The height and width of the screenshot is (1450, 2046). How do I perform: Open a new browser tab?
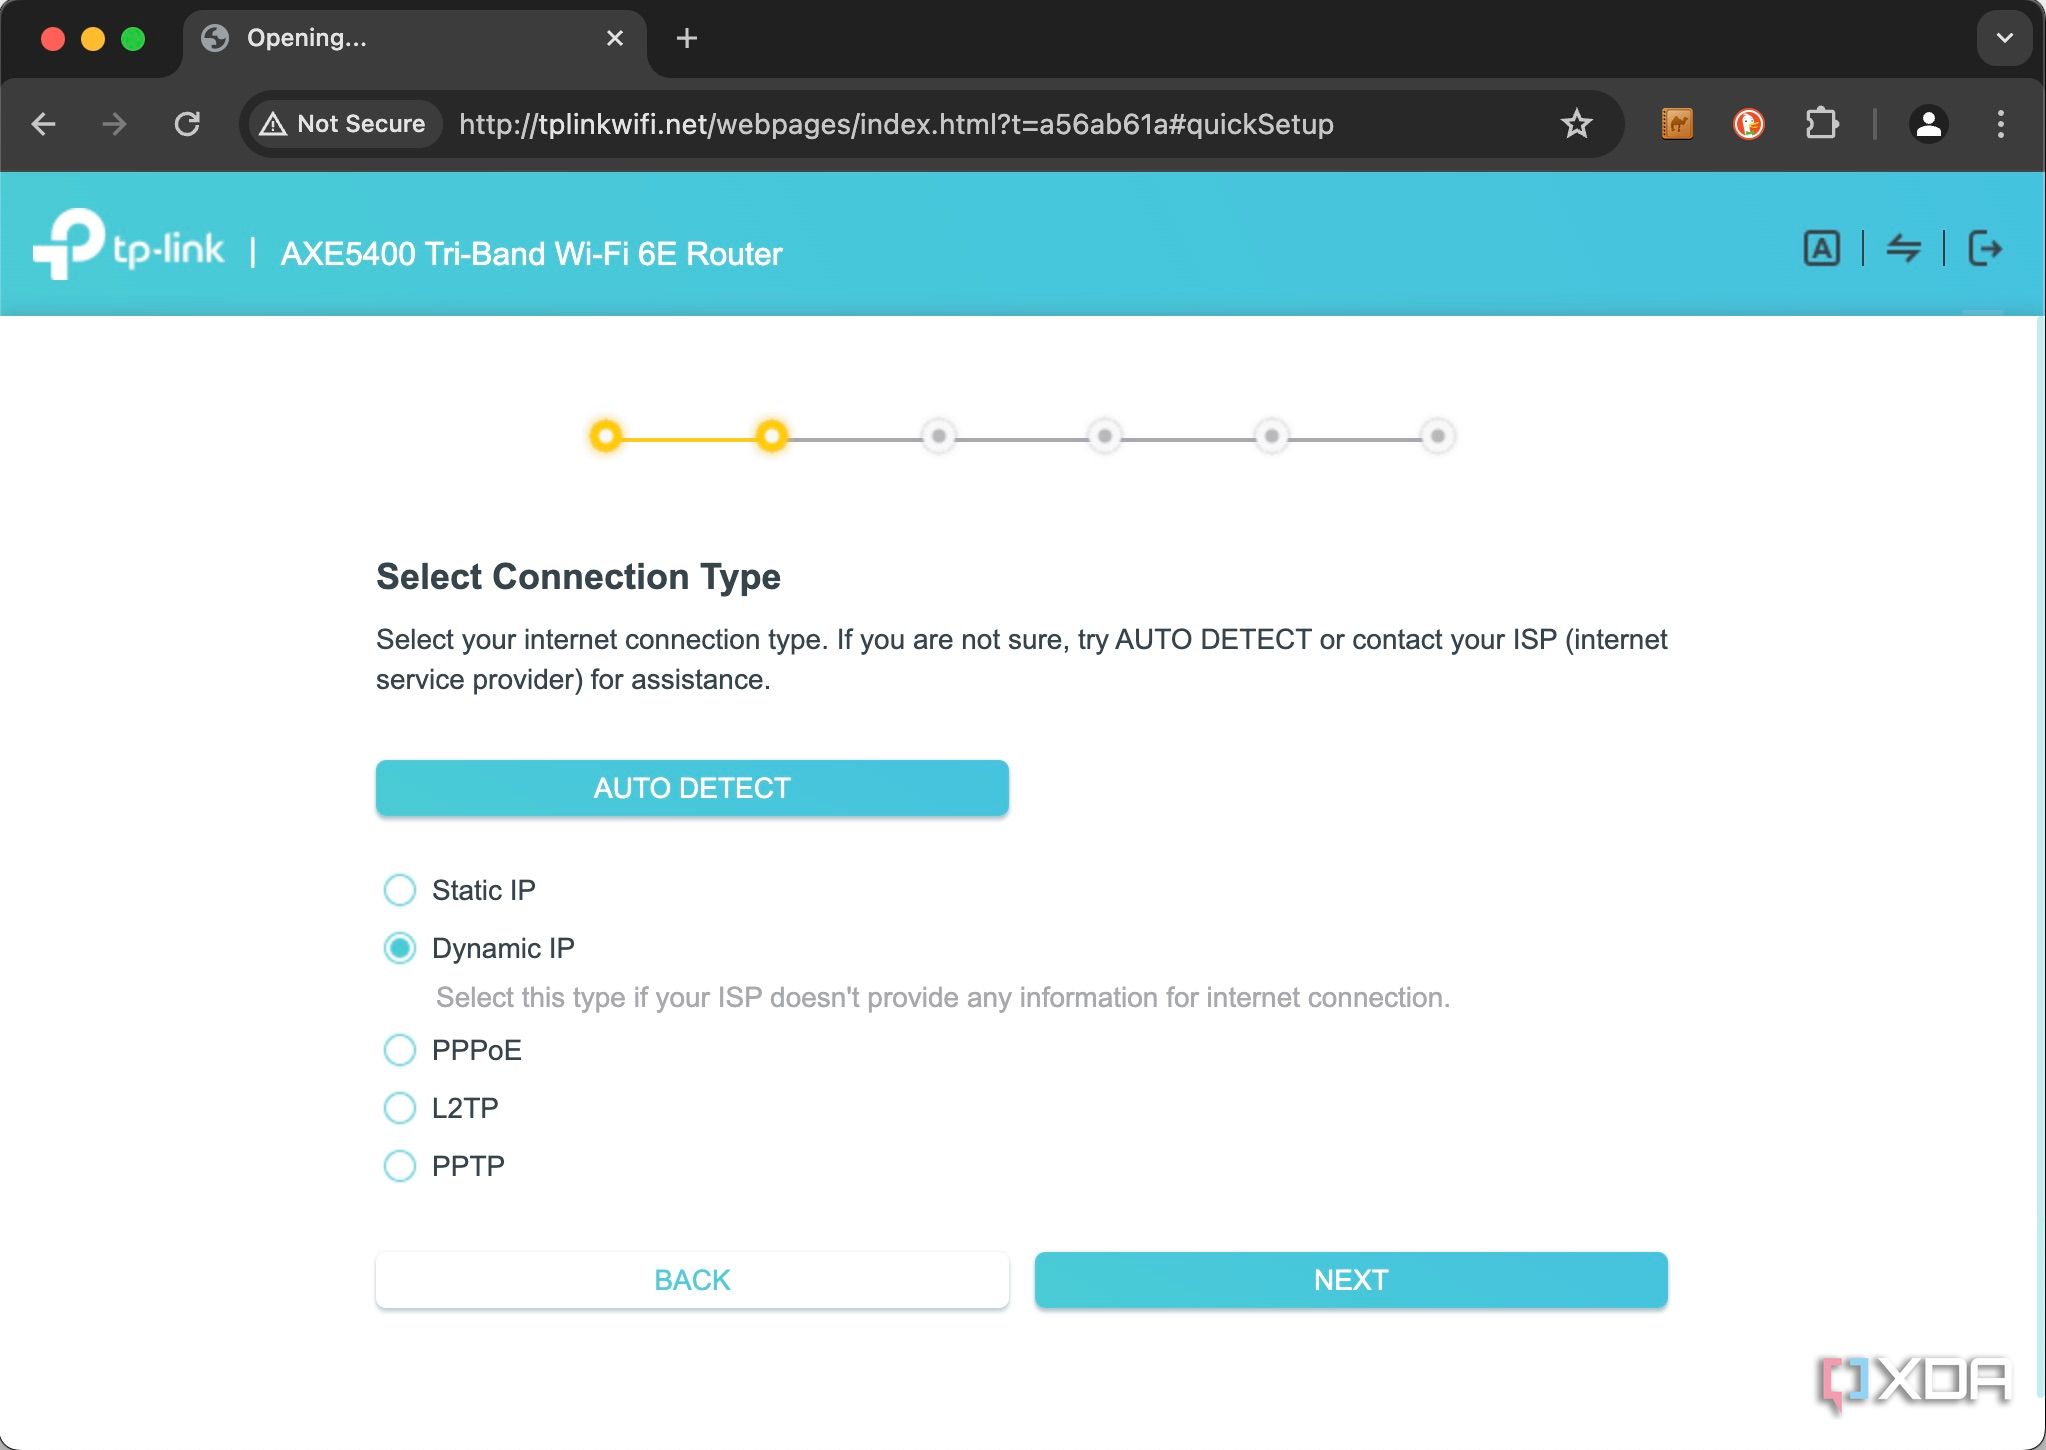(x=686, y=38)
